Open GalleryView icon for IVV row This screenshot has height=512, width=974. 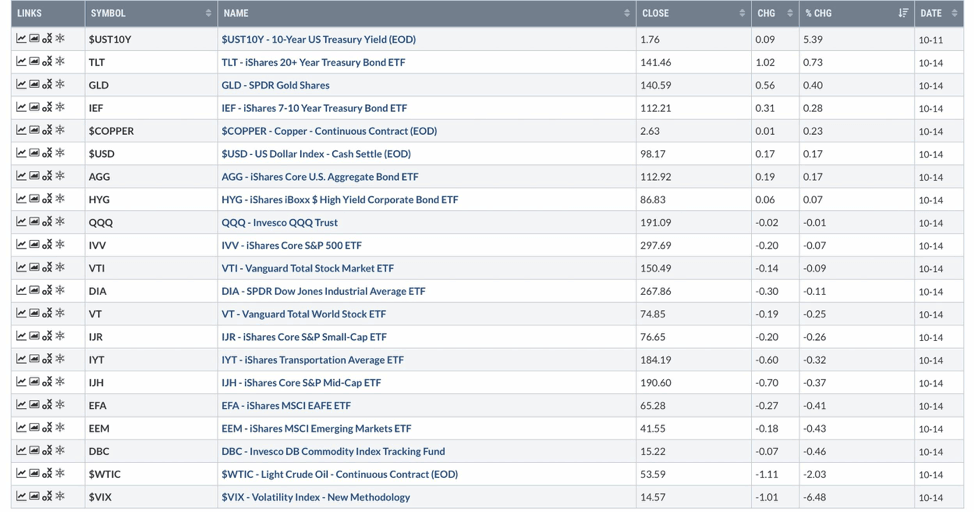34,244
